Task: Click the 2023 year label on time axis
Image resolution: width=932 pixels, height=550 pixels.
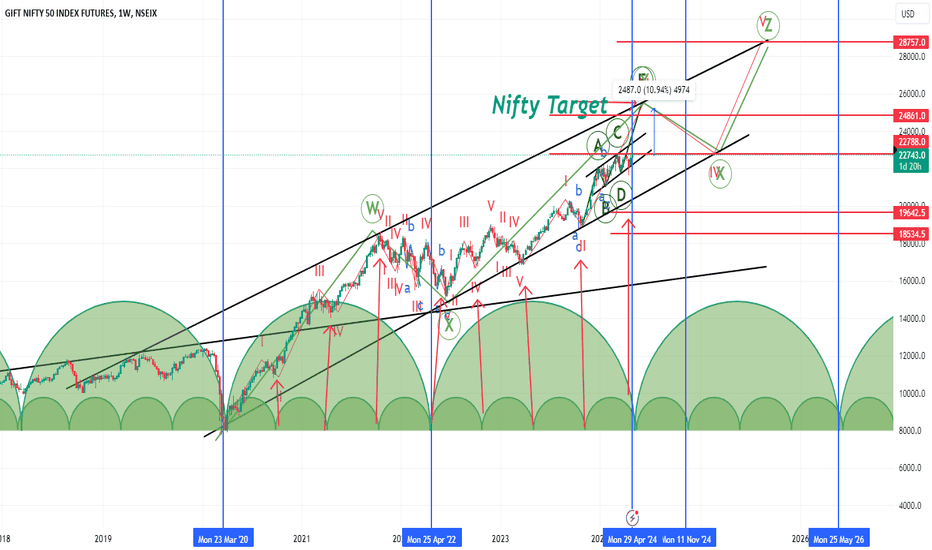Action: coord(500,539)
